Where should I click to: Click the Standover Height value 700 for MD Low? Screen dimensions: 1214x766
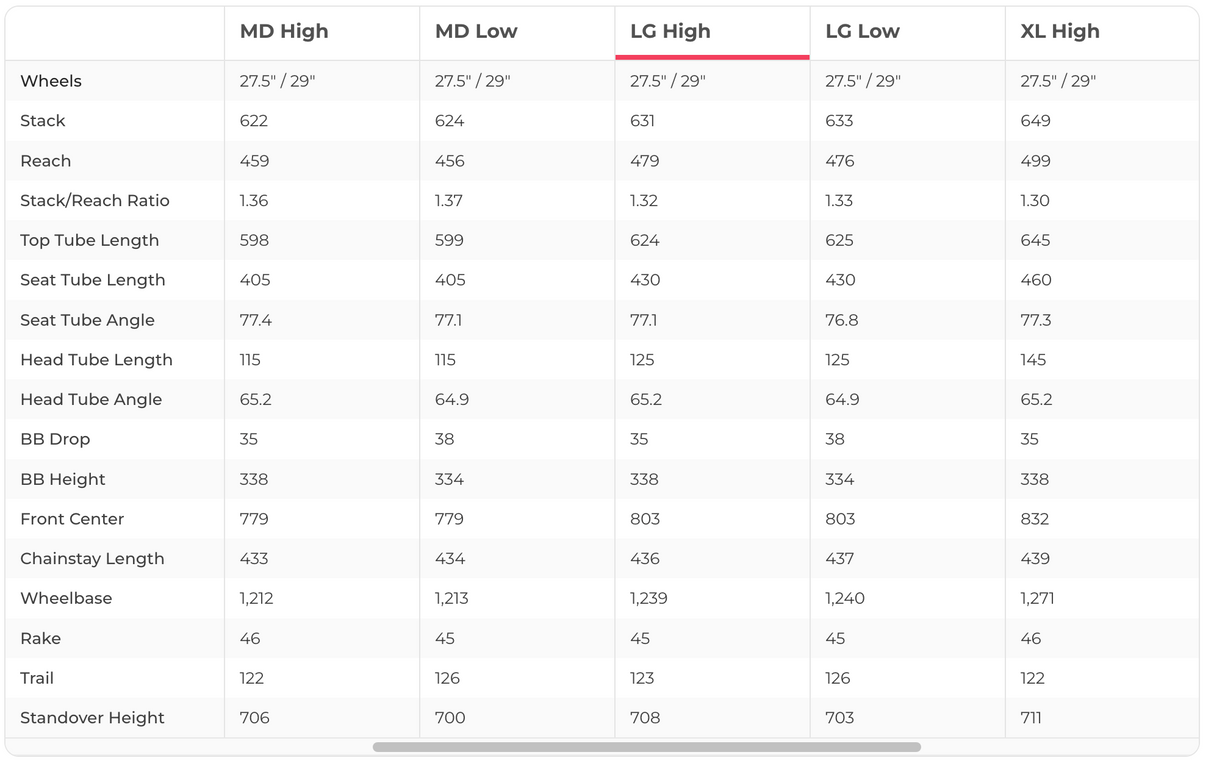(x=449, y=718)
